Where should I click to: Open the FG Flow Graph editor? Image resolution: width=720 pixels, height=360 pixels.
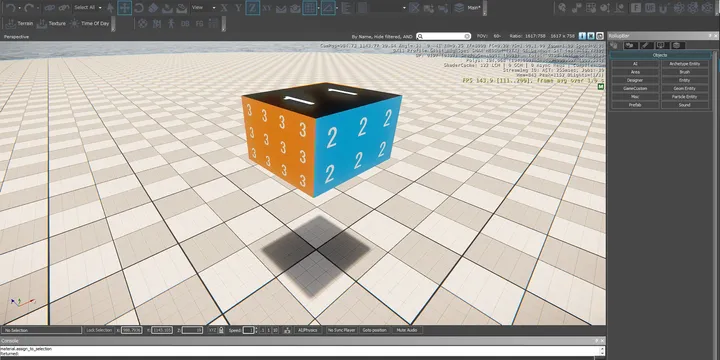200,23
